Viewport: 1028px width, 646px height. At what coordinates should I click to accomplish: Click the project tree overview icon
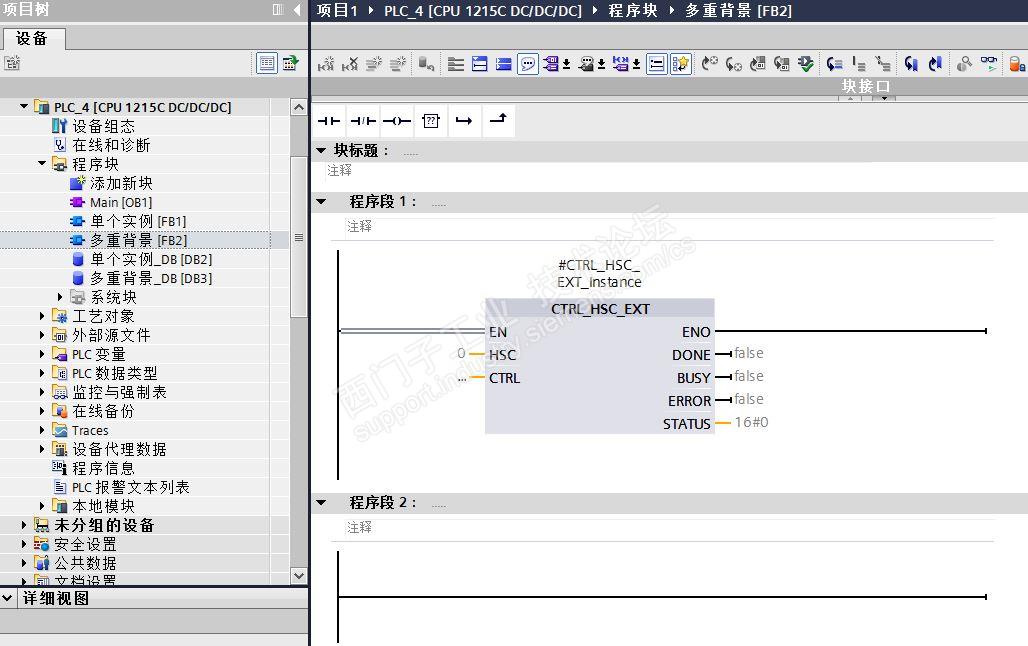tap(290, 63)
